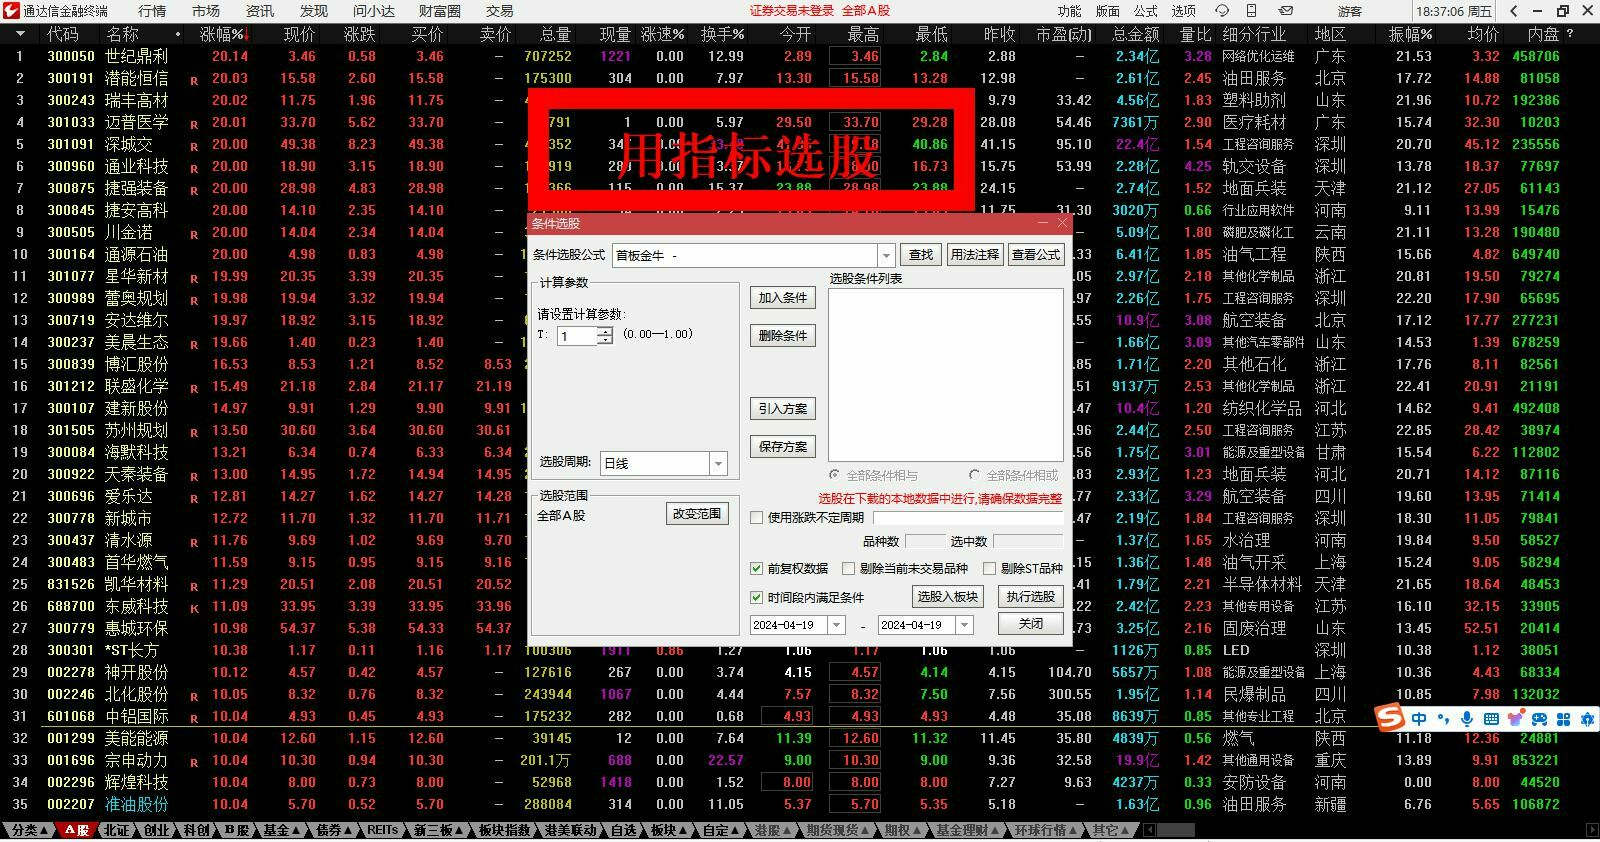Click 选股入板块 button

click(x=948, y=597)
